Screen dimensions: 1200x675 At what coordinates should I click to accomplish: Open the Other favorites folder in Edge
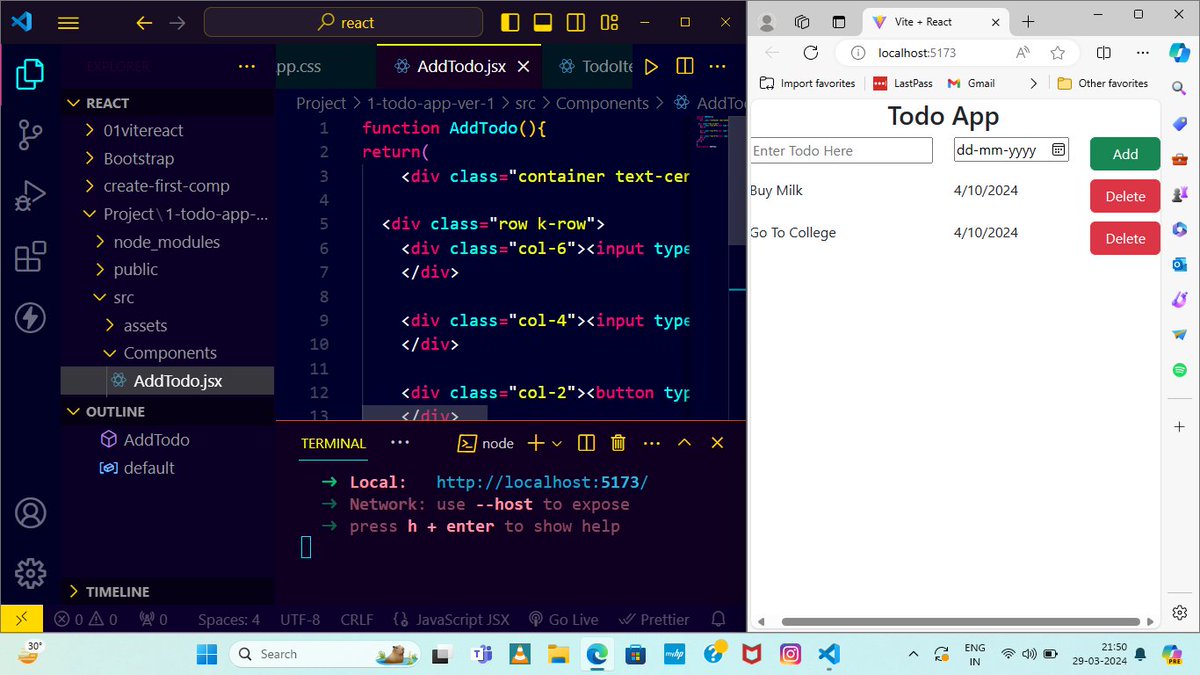coord(1103,83)
